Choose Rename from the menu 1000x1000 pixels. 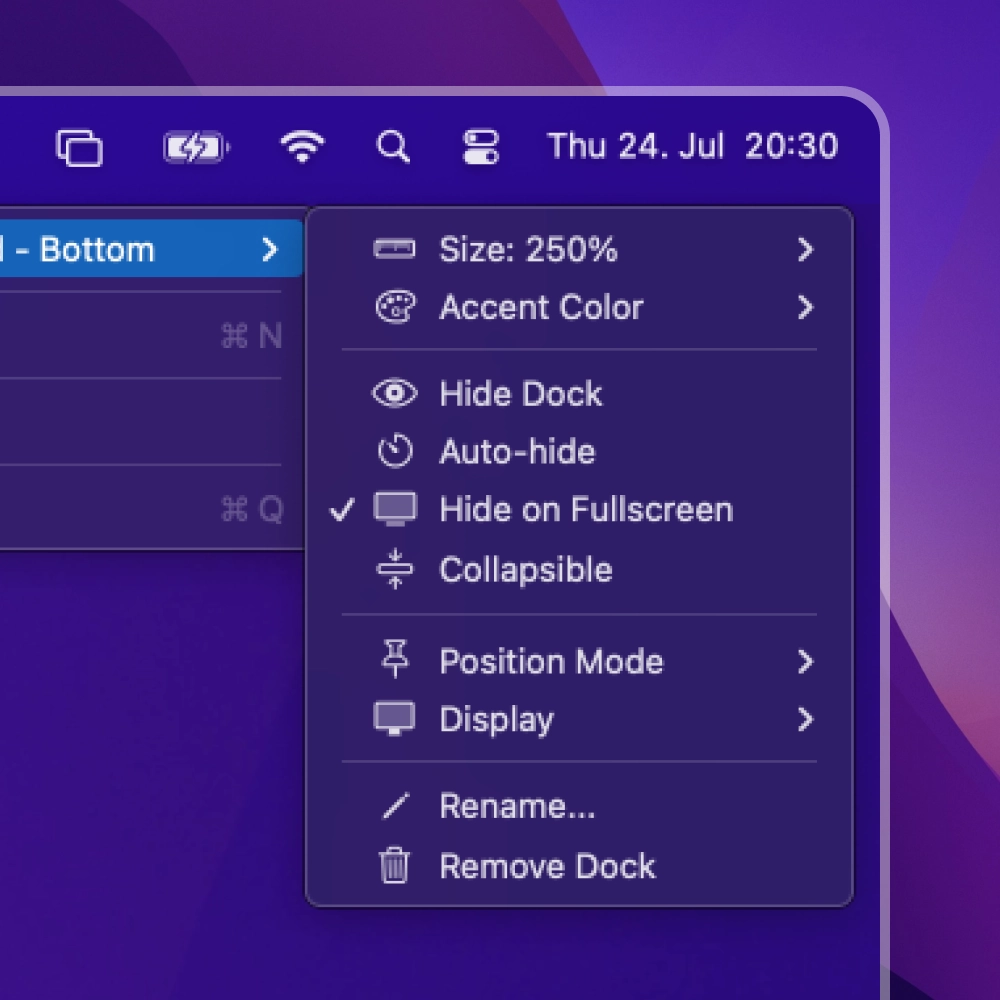click(x=516, y=806)
